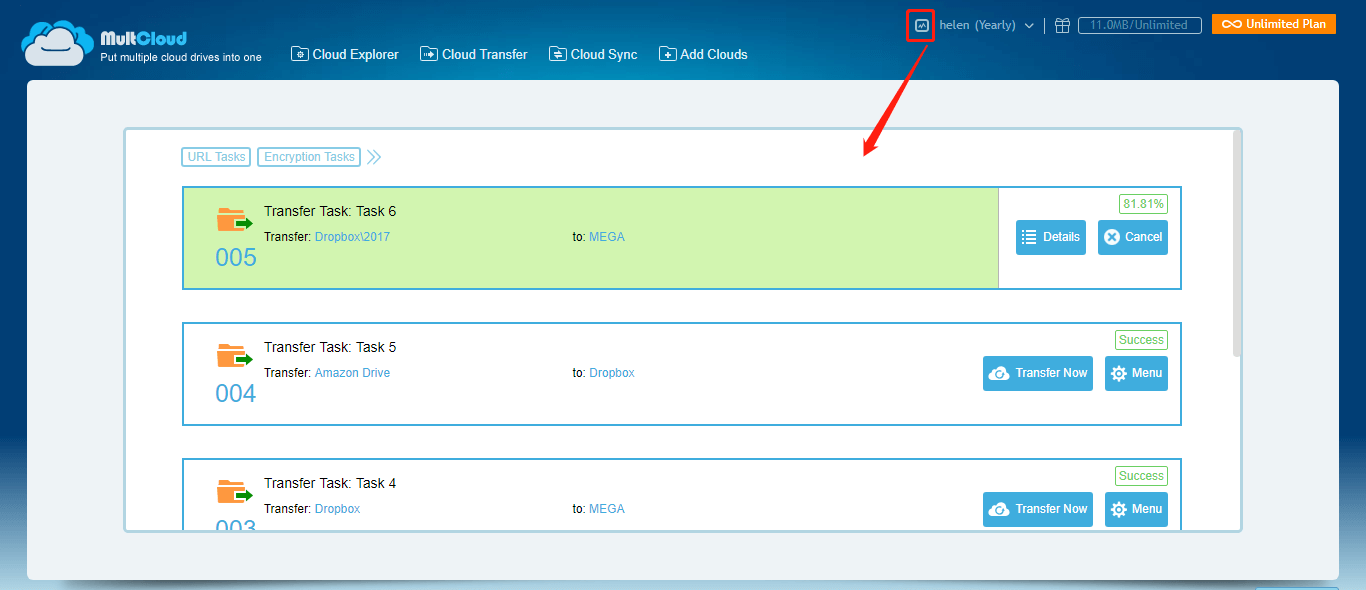Click the Task 5 transfer folder icon
The height and width of the screenshot is (590, 1366).
(234, 356)
